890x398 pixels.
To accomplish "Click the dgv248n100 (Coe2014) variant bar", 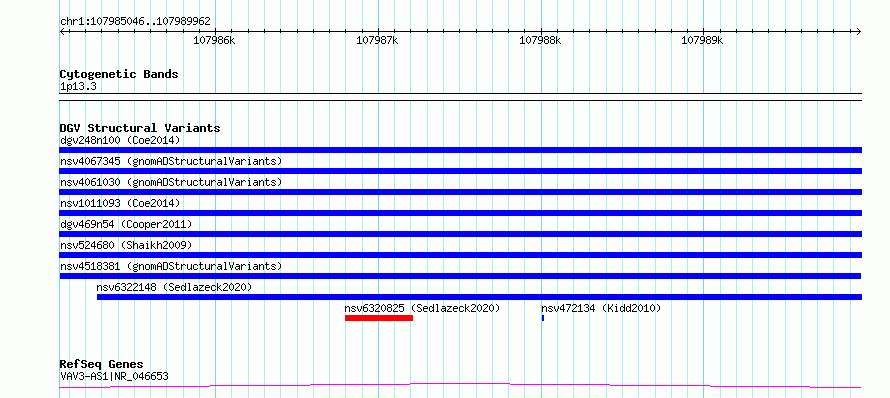I will click(460, 150).
